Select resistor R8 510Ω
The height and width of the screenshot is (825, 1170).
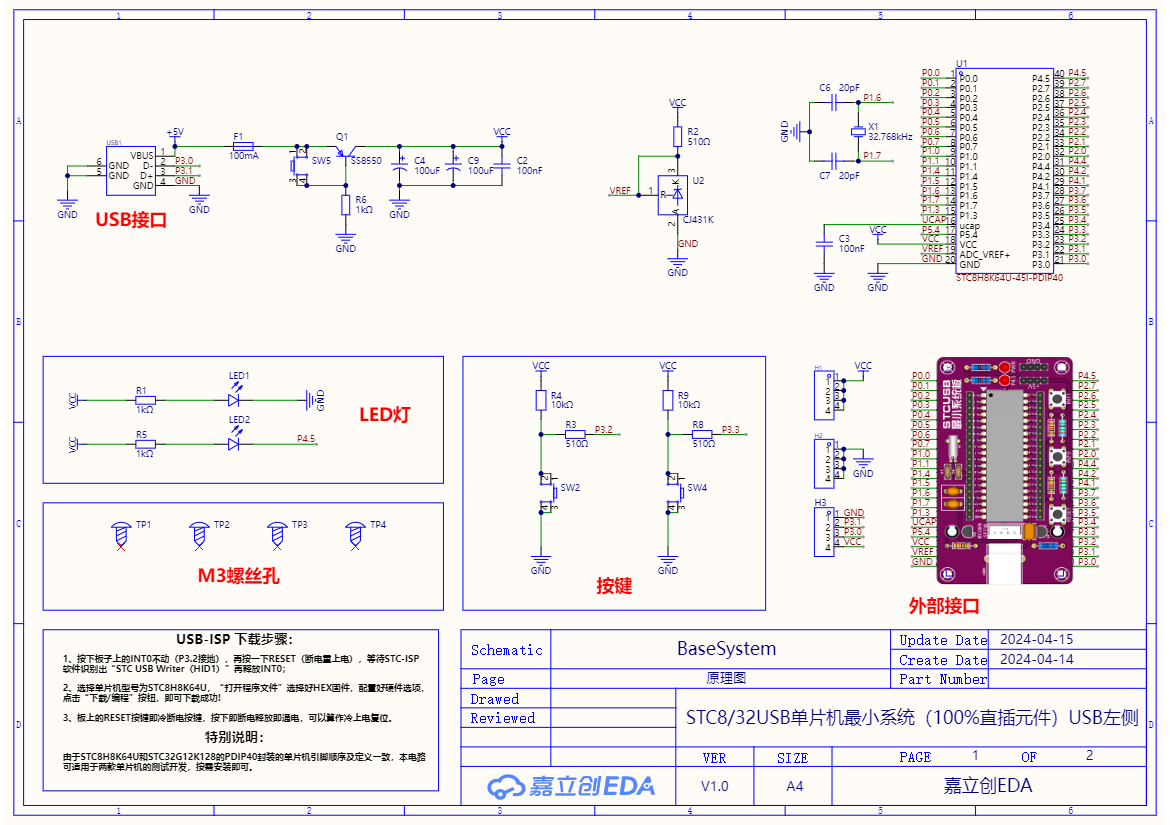click(x=702, y=433)
